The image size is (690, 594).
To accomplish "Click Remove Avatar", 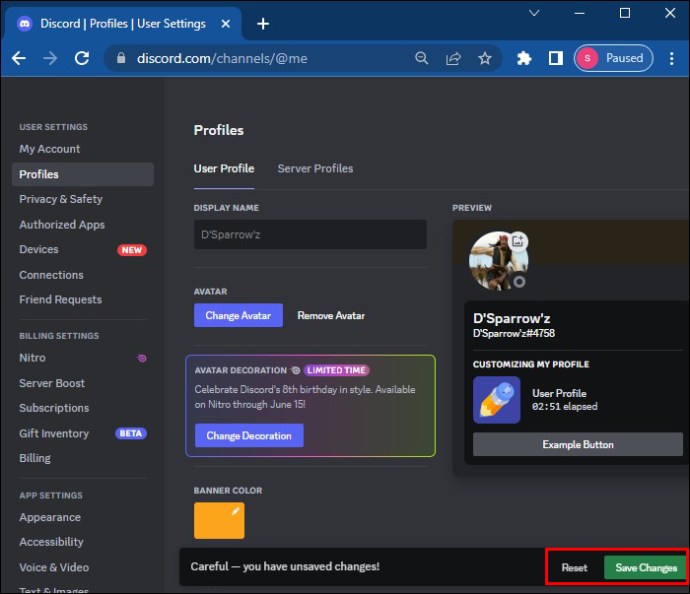I will click(x=331, y=315).
